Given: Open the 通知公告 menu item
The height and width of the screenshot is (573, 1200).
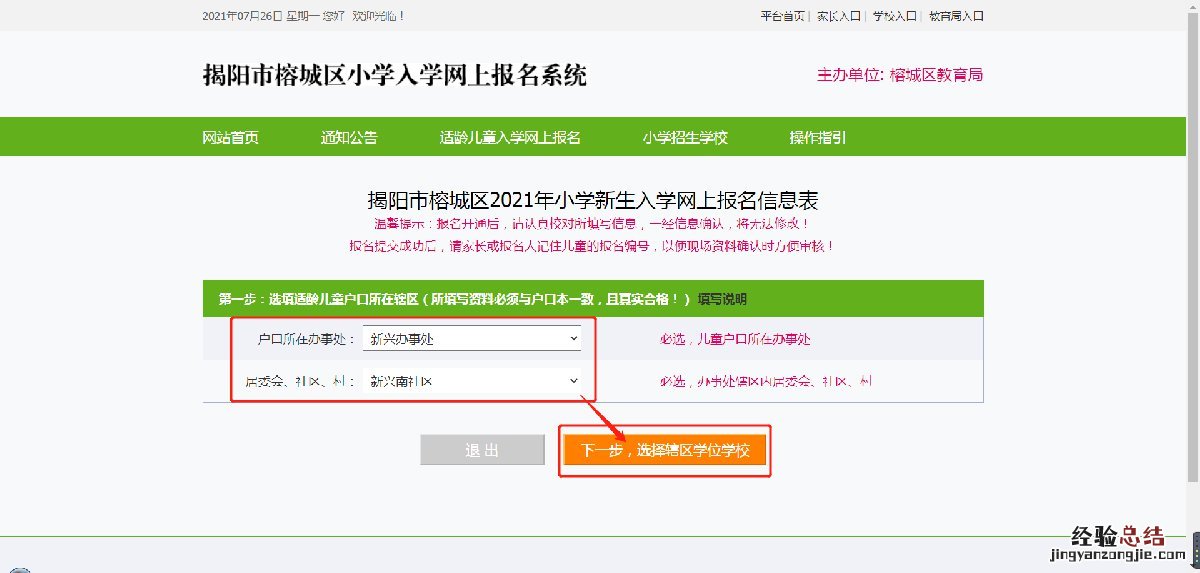Looking at the screenshot, I should [x=349, y=138].
